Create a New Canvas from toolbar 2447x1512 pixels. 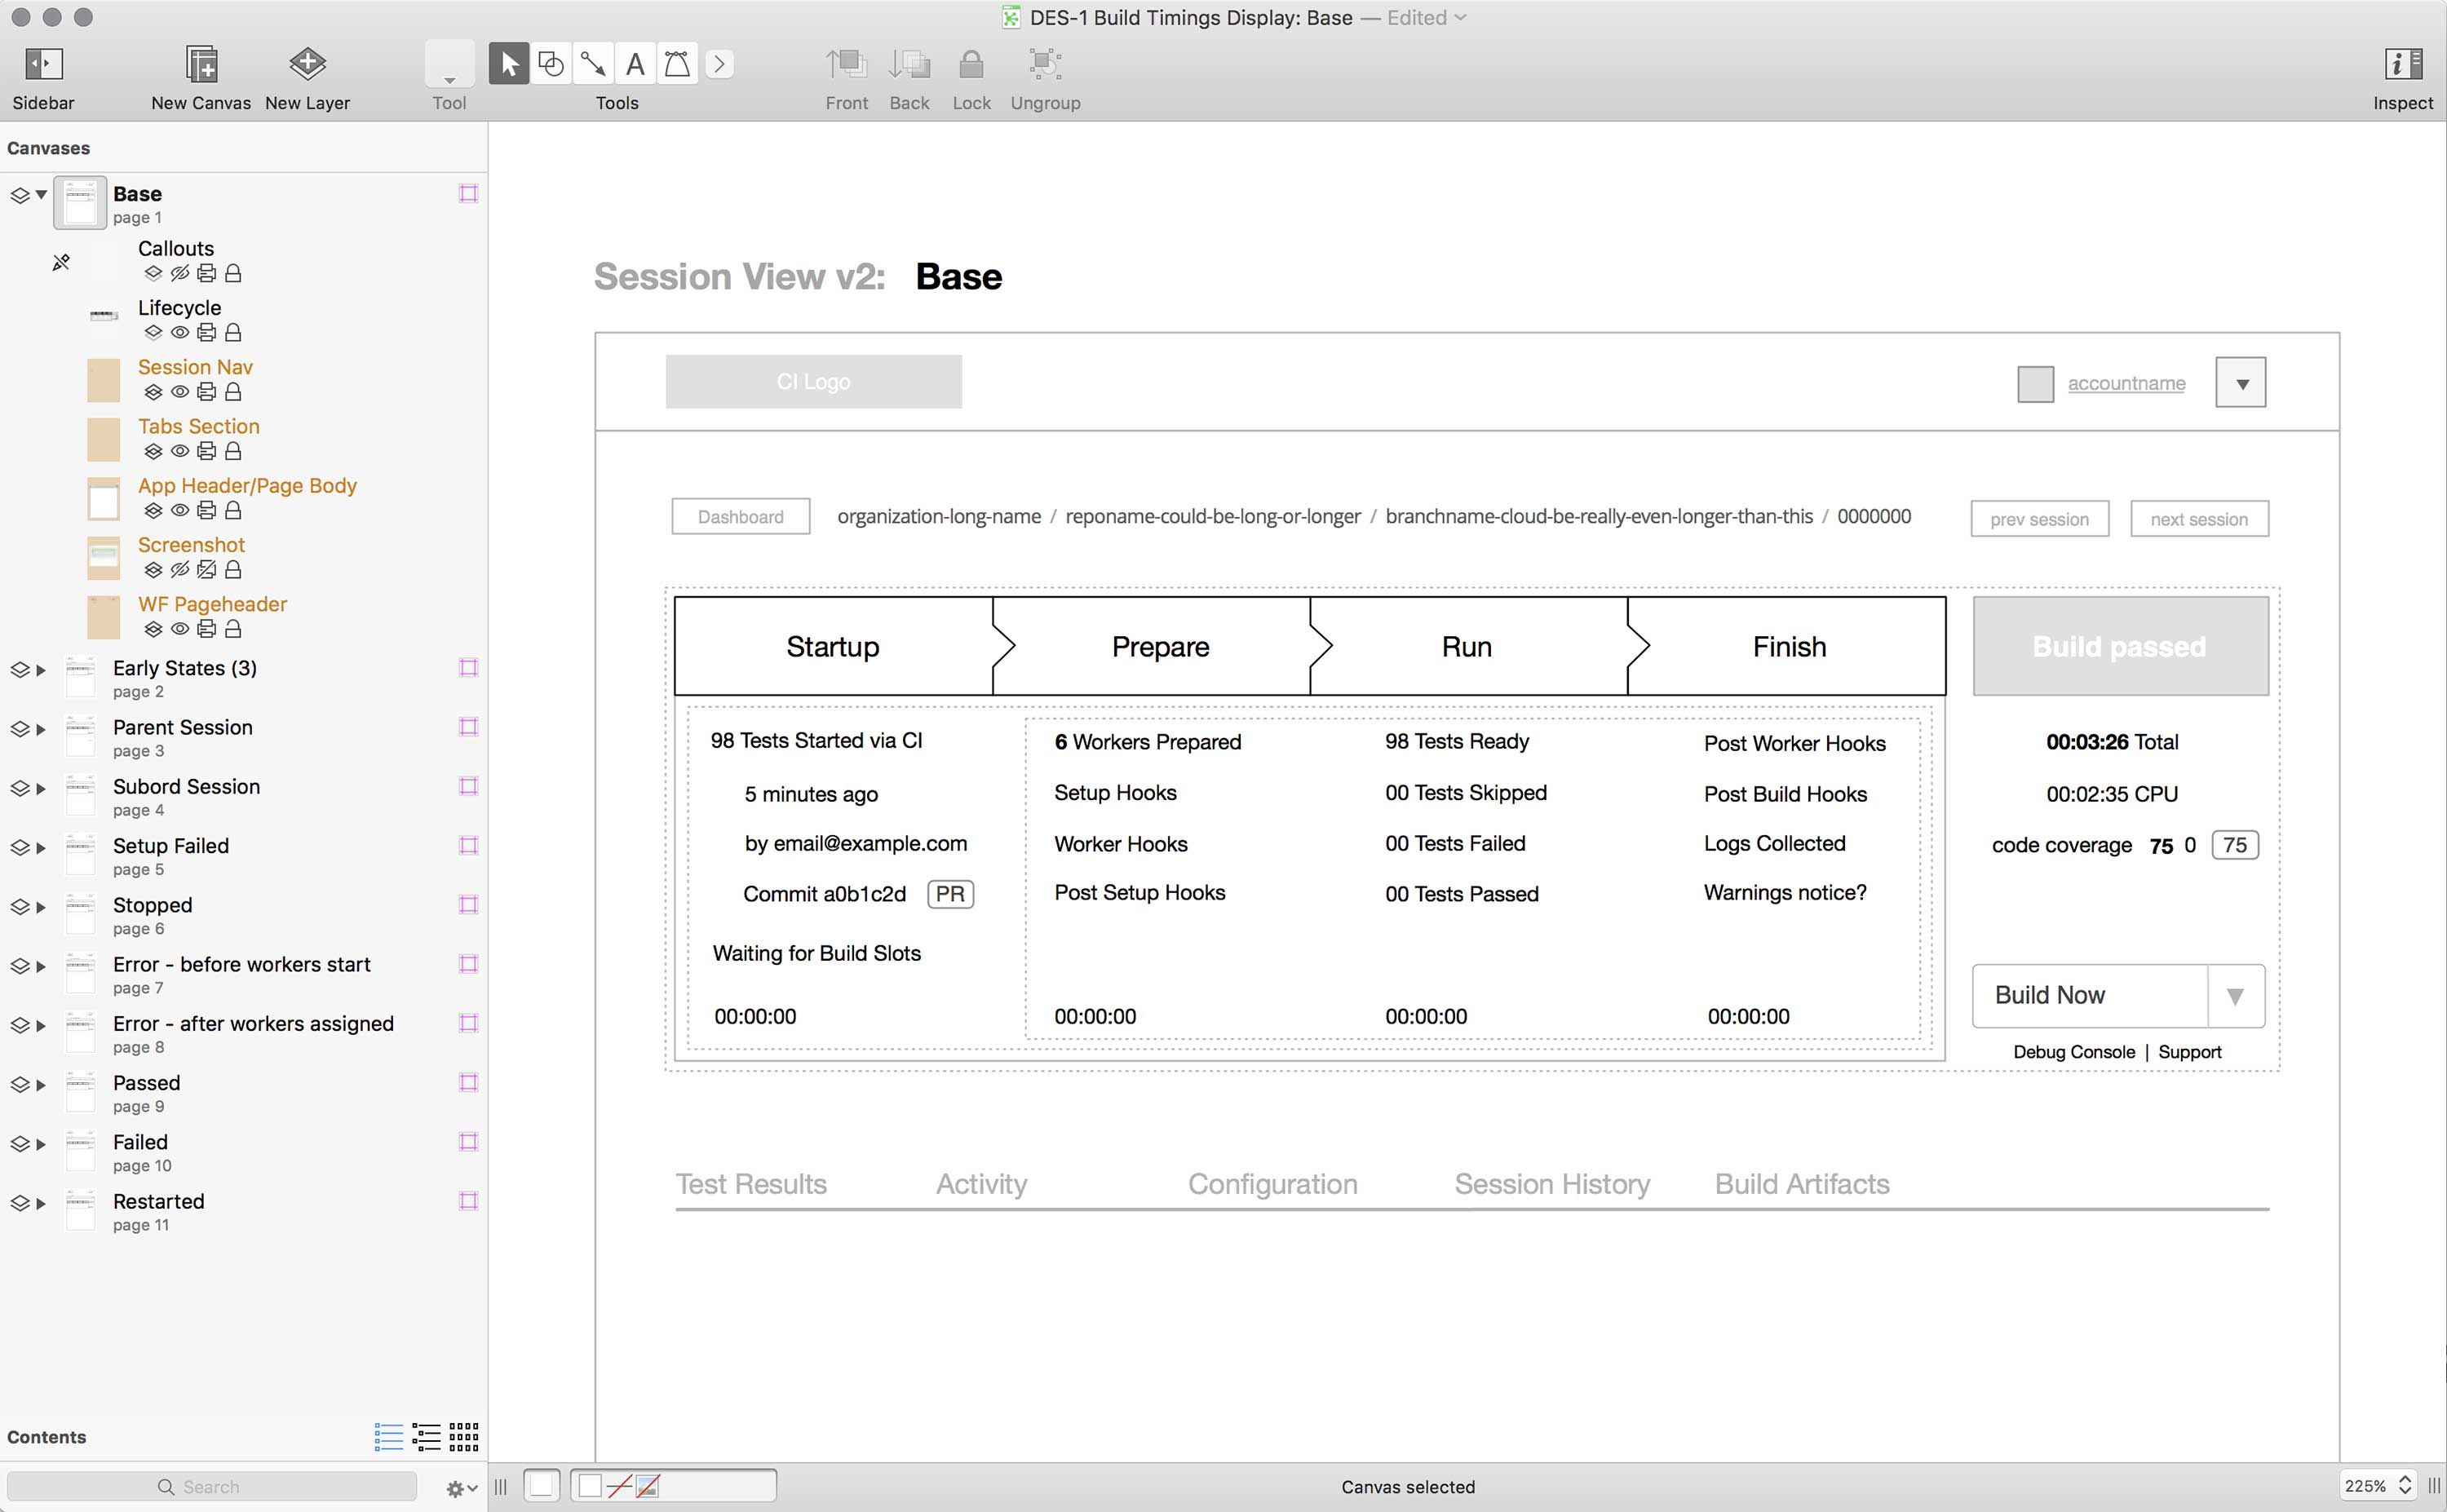[x=201, y=64]
